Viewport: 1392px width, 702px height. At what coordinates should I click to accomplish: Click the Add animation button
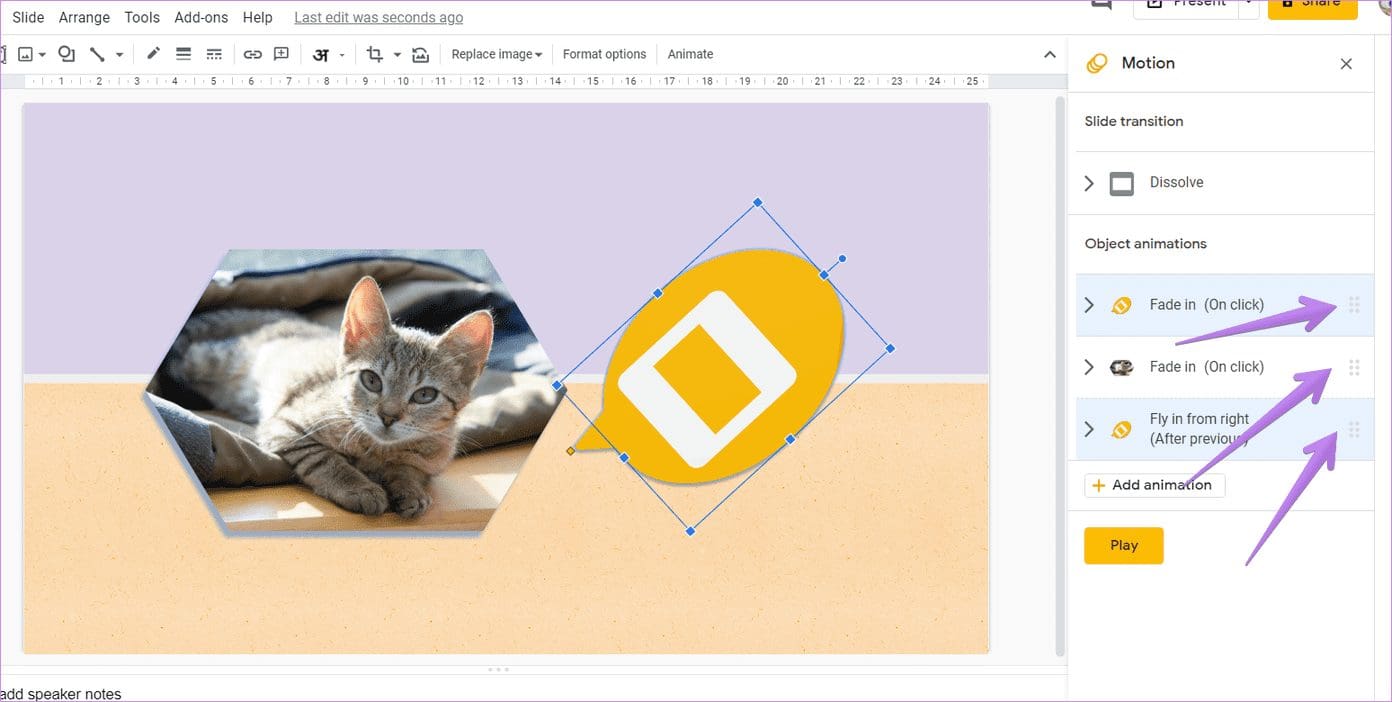pyautogui.click(x=1154, y=485)
